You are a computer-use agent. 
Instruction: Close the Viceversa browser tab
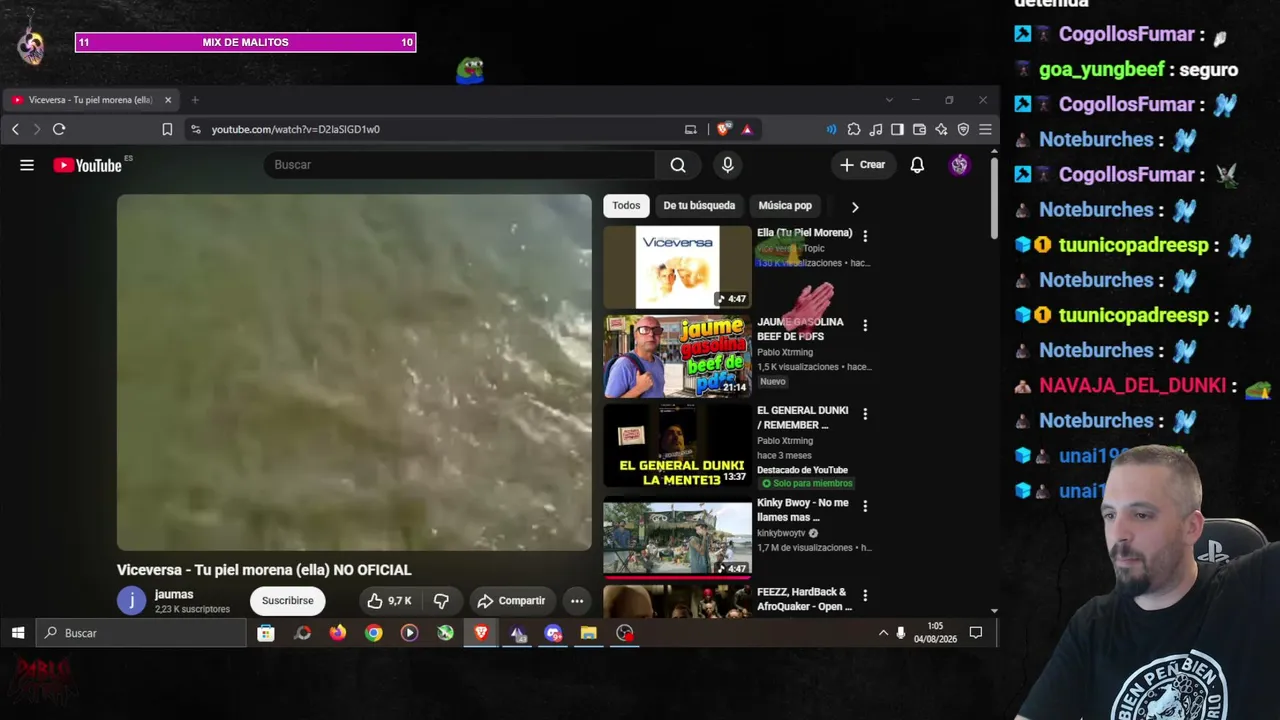tap(168, 100)
